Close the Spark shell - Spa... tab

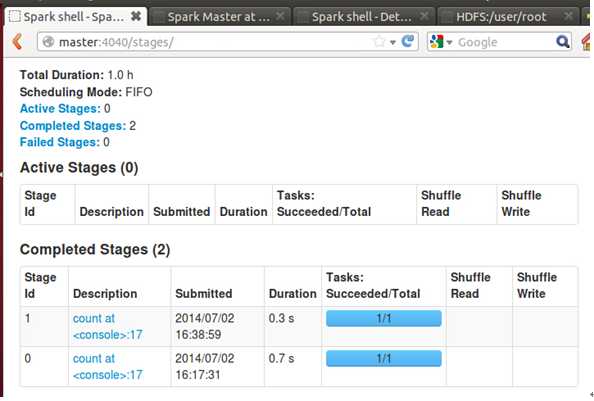[x=136, y=16]
